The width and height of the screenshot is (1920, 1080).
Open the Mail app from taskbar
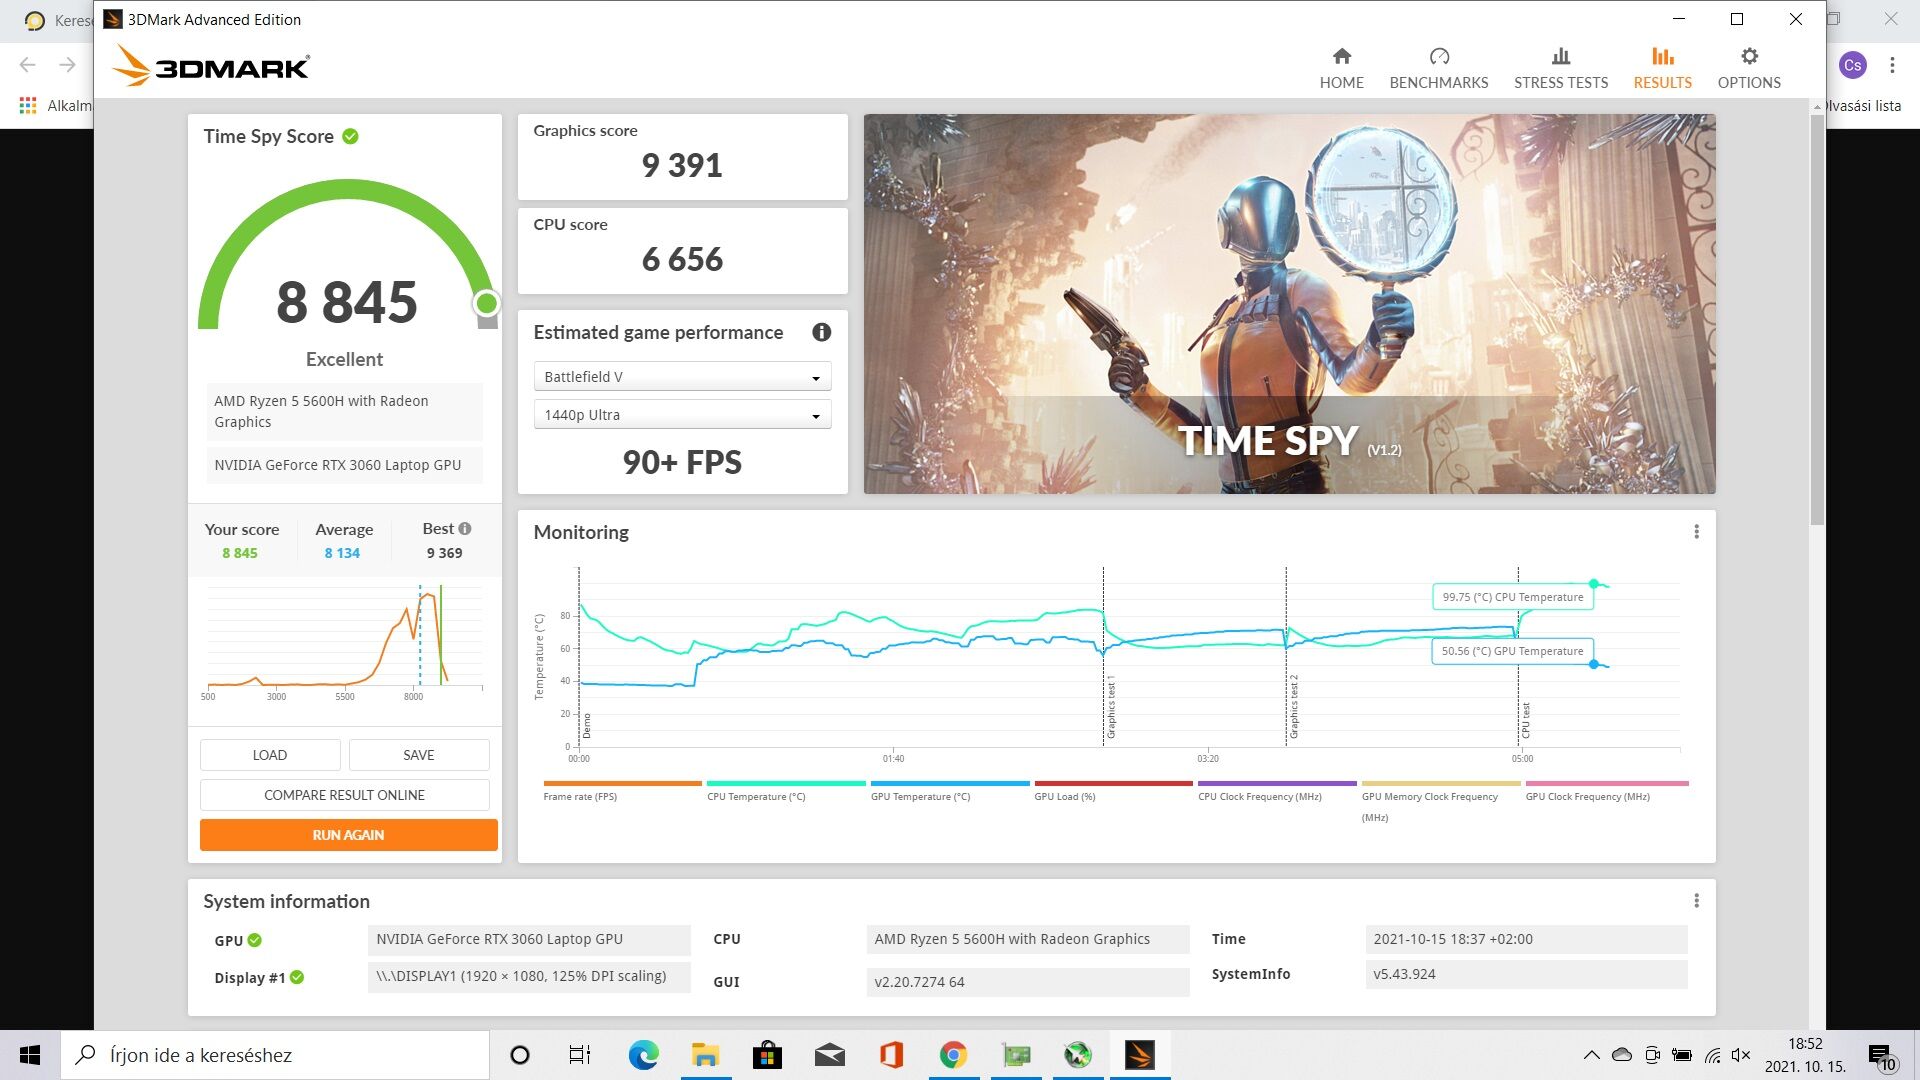(x=829, y=1055)
